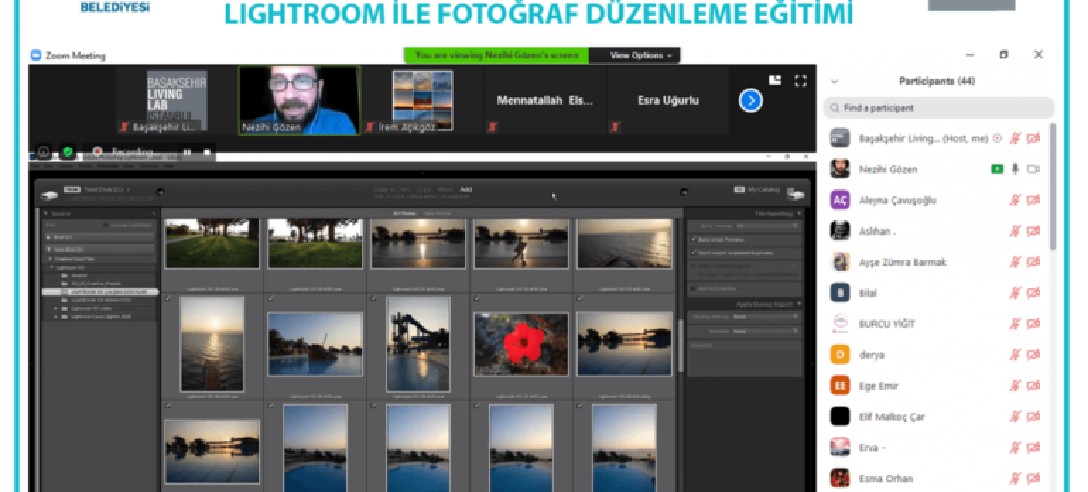Click the green encryption shield icon
Image resolution: width=1088 pixels, height=492 pixels.
pyautogui.click(x=67, y=151)
